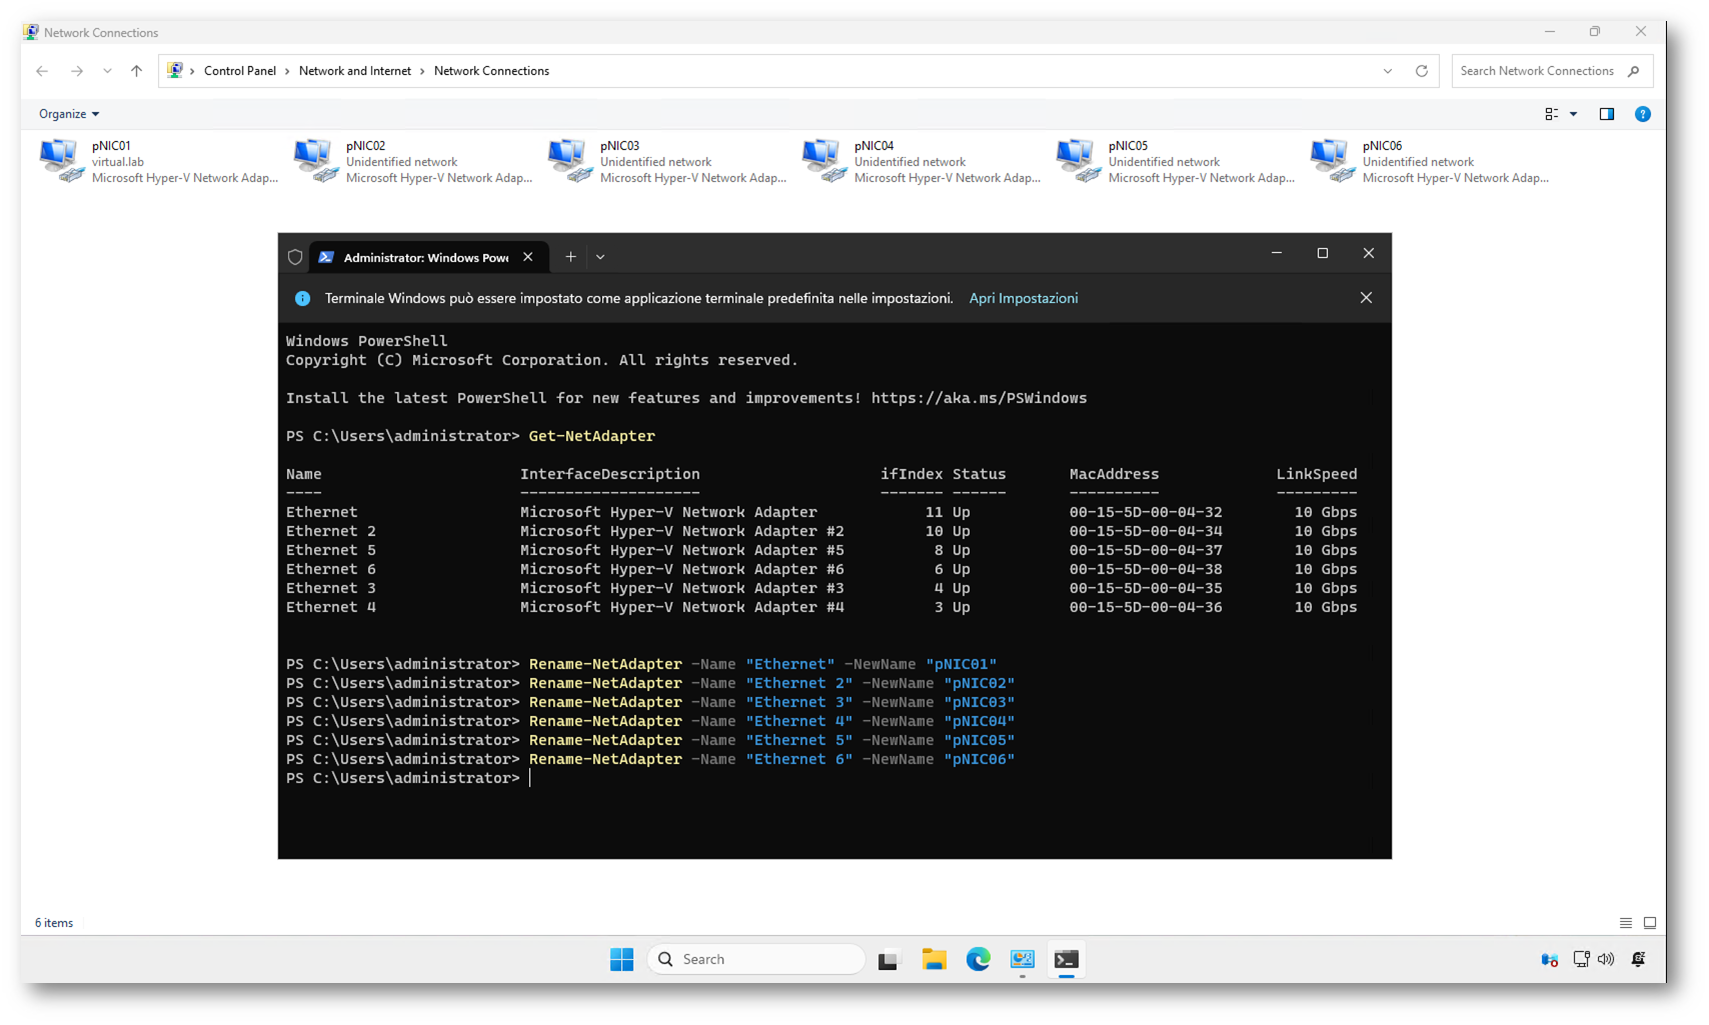Select the pNIC03 network adapter icon

point(569,161)
